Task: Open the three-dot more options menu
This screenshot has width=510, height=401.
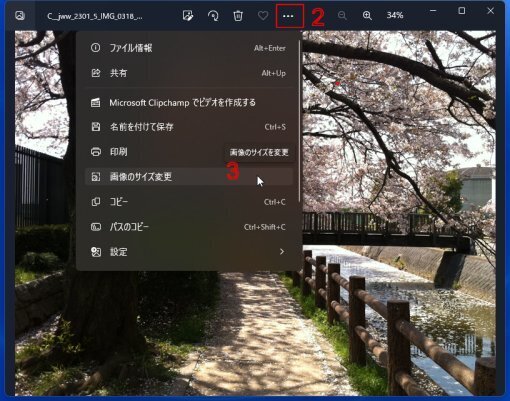Action: 288,16
